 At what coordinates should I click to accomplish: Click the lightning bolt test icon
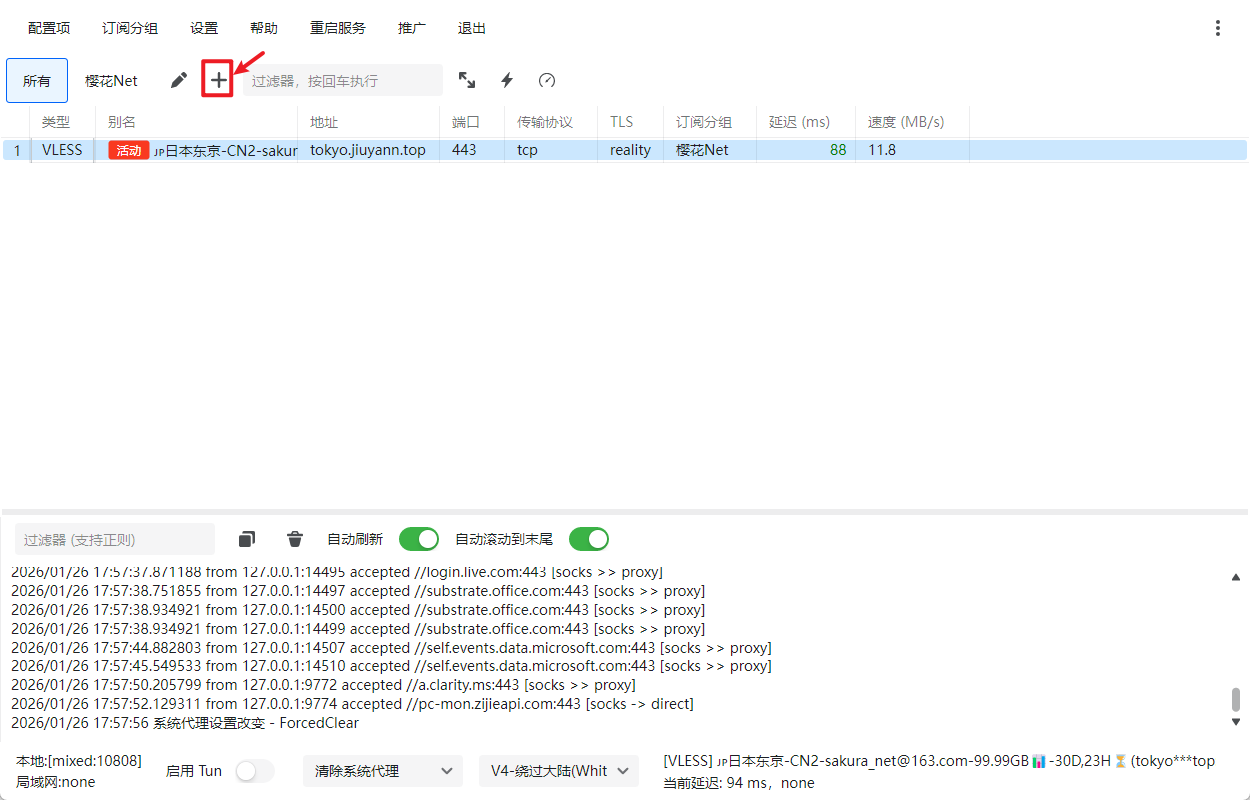pos(507,80)
